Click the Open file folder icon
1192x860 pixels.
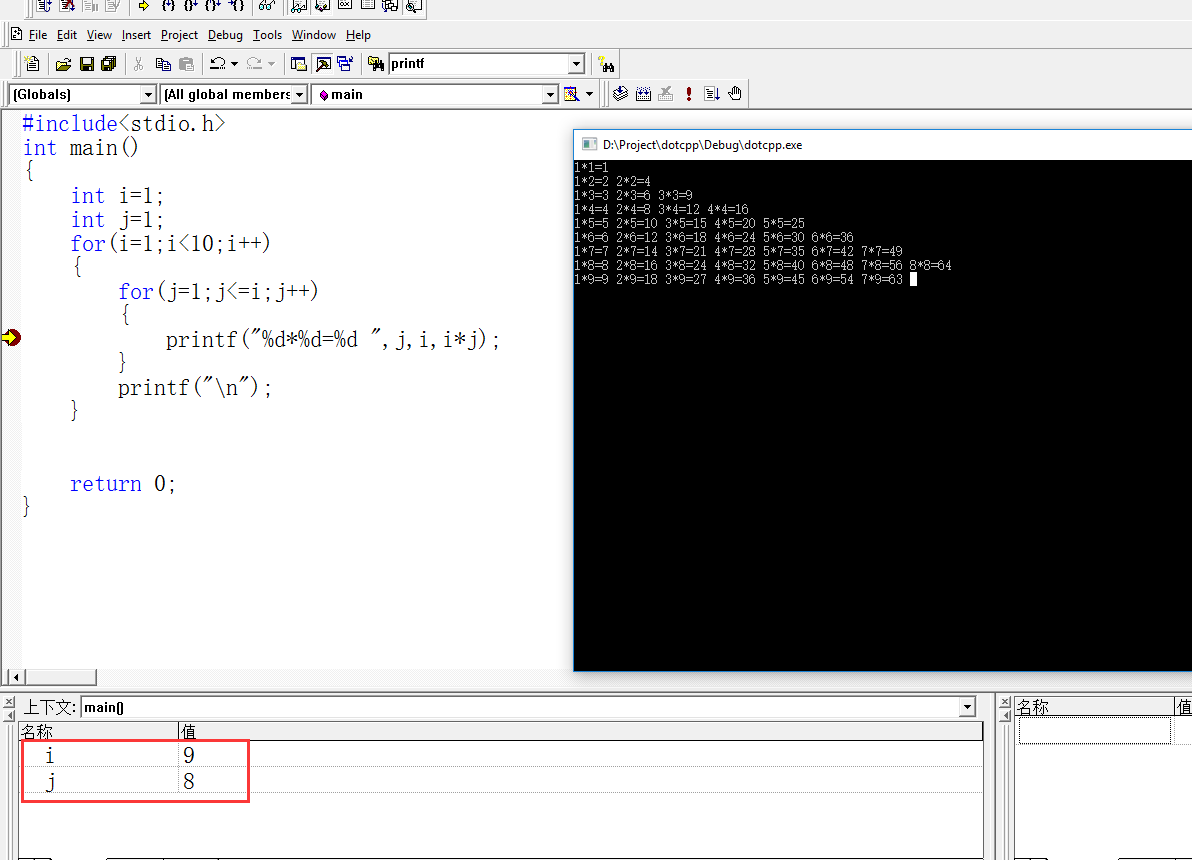pos(63,64)
